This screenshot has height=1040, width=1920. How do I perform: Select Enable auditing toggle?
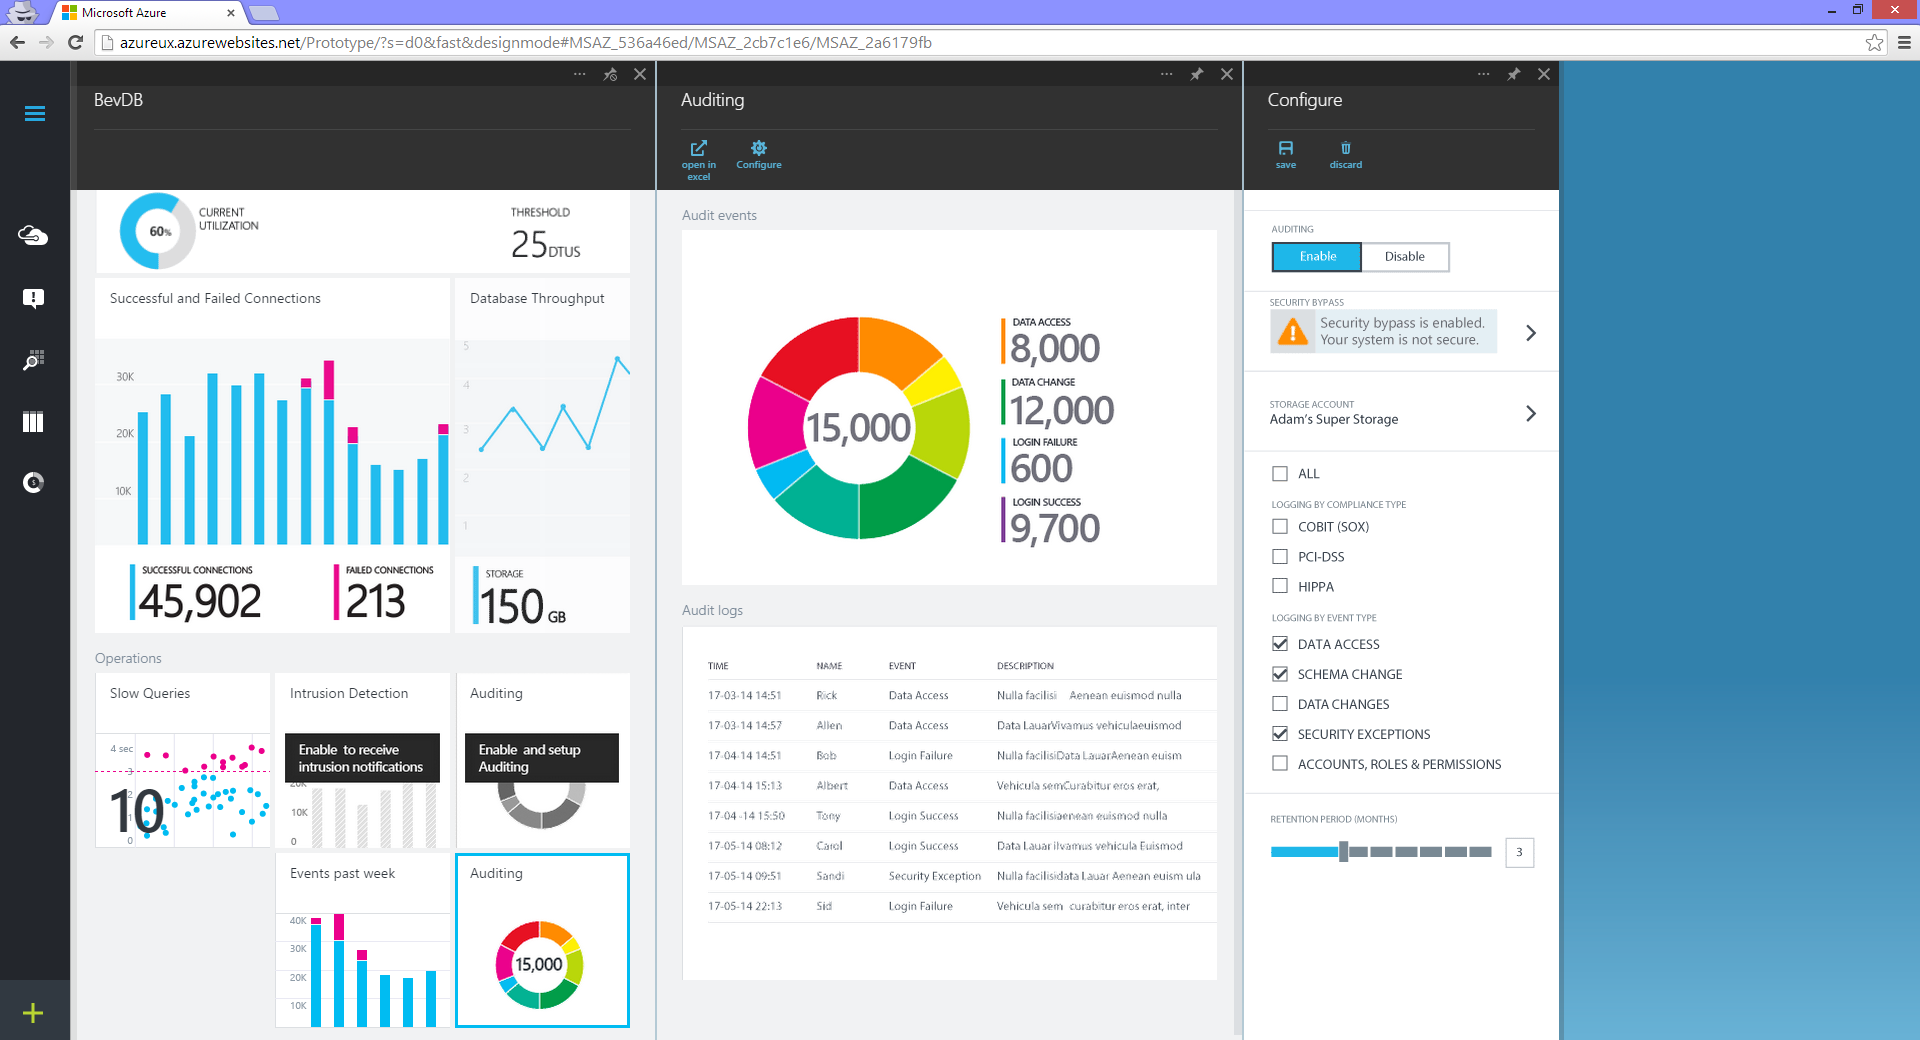click(1317, 257)
